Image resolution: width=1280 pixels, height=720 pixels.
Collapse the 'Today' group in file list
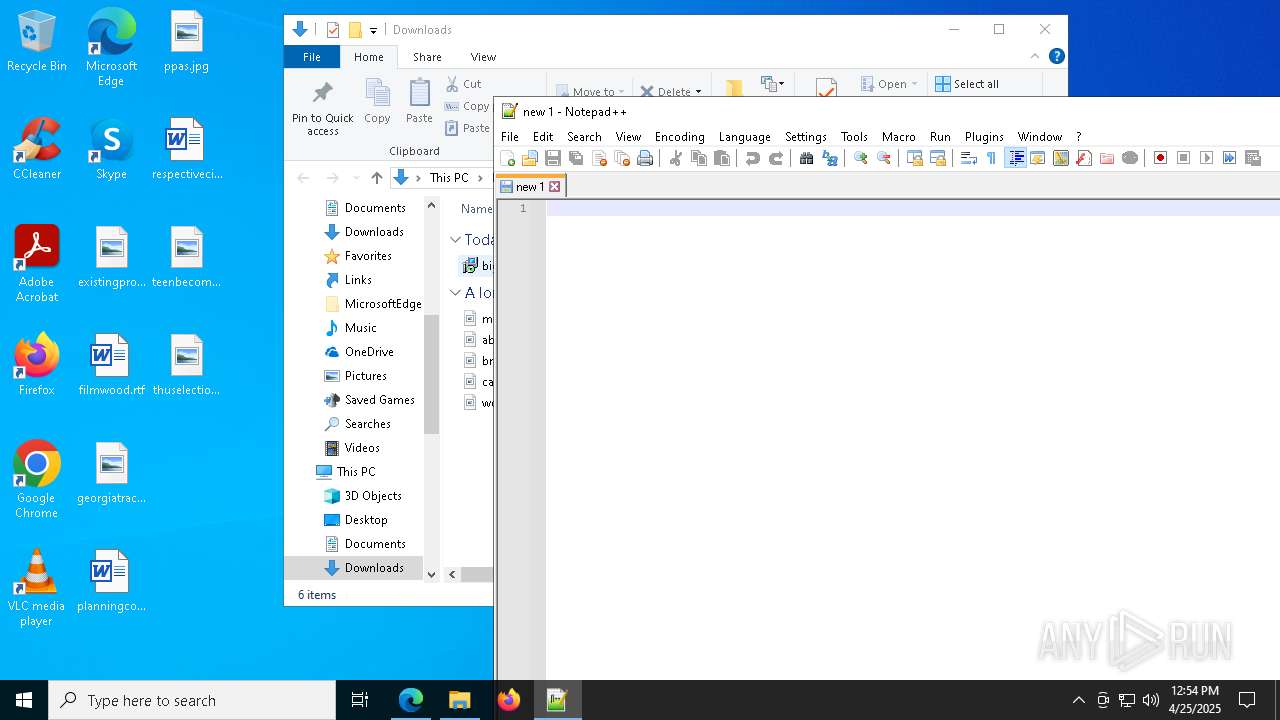455,240
